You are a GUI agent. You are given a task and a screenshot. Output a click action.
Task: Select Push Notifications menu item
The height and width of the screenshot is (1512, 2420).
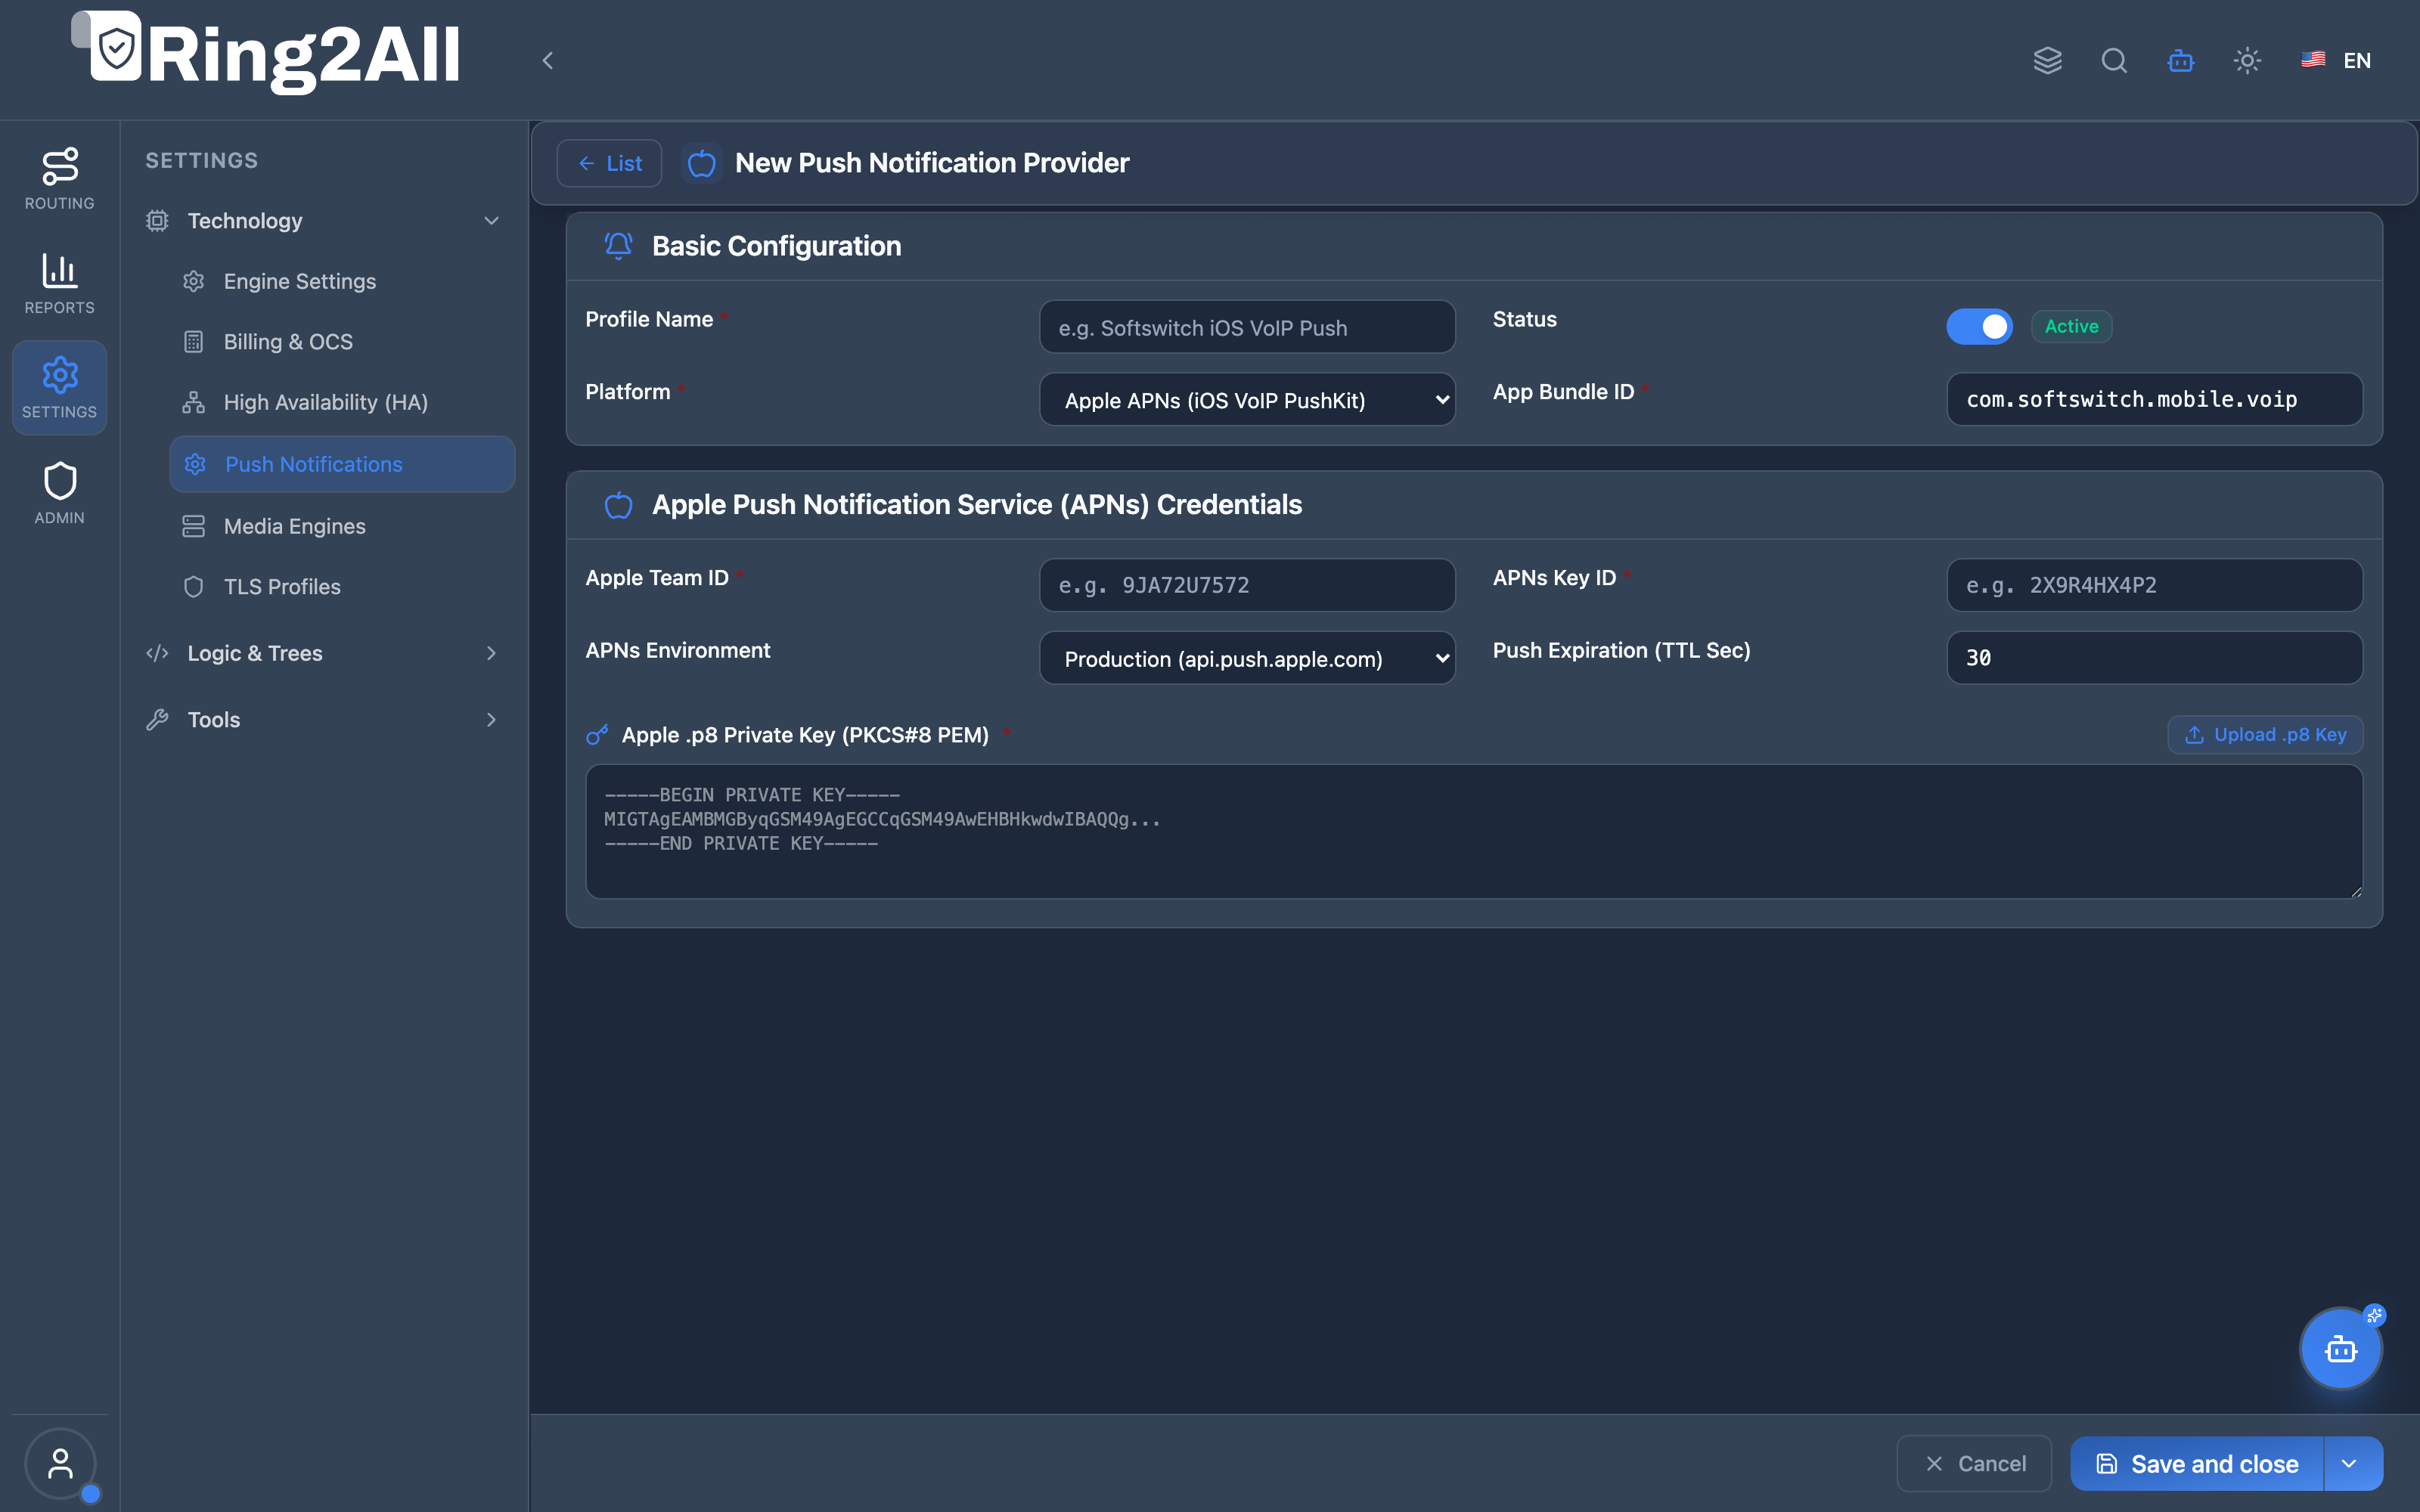(x=342, y=464)
